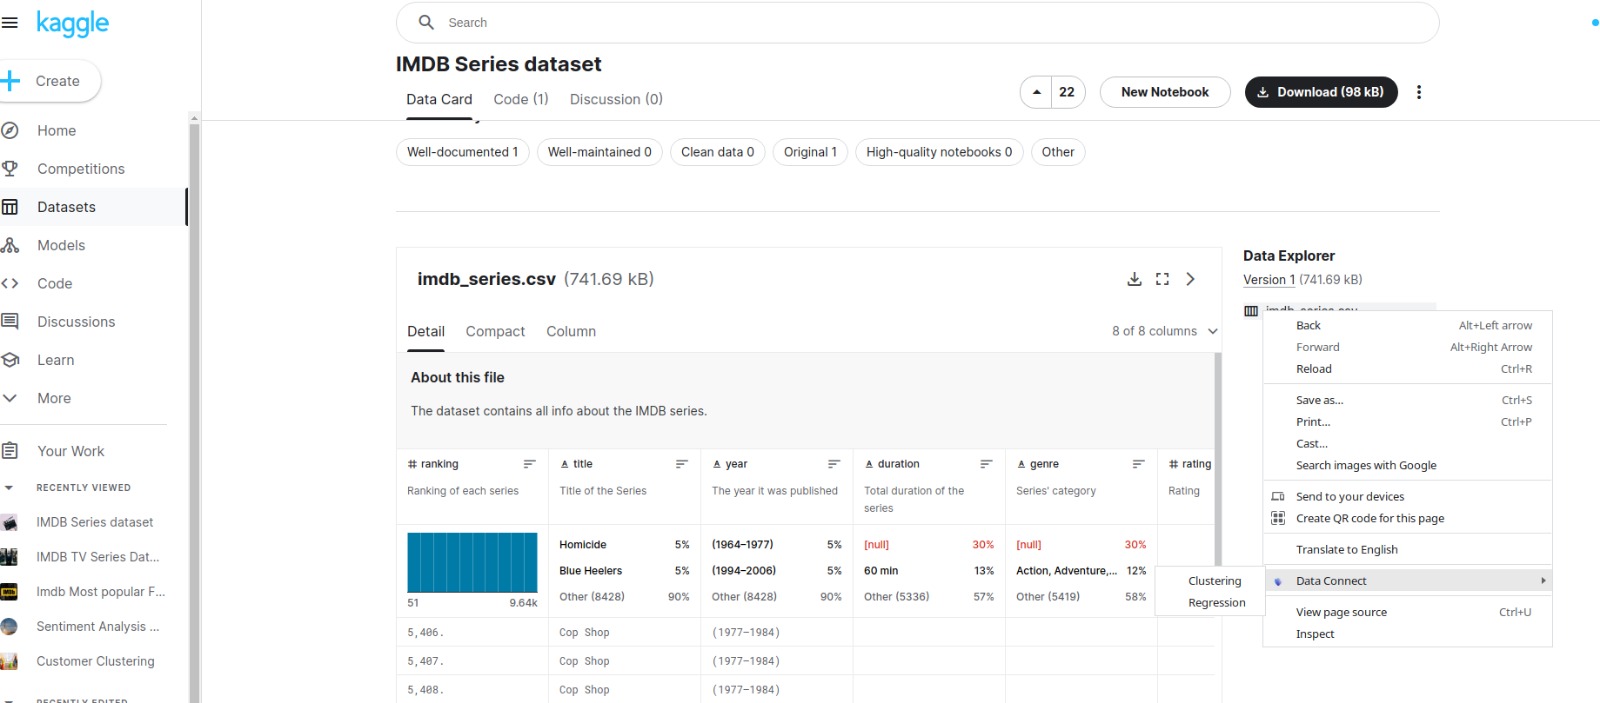This screenshot has width=1600, height=703.
Task: Click the ranking column blue histogram
Action: 472,562
